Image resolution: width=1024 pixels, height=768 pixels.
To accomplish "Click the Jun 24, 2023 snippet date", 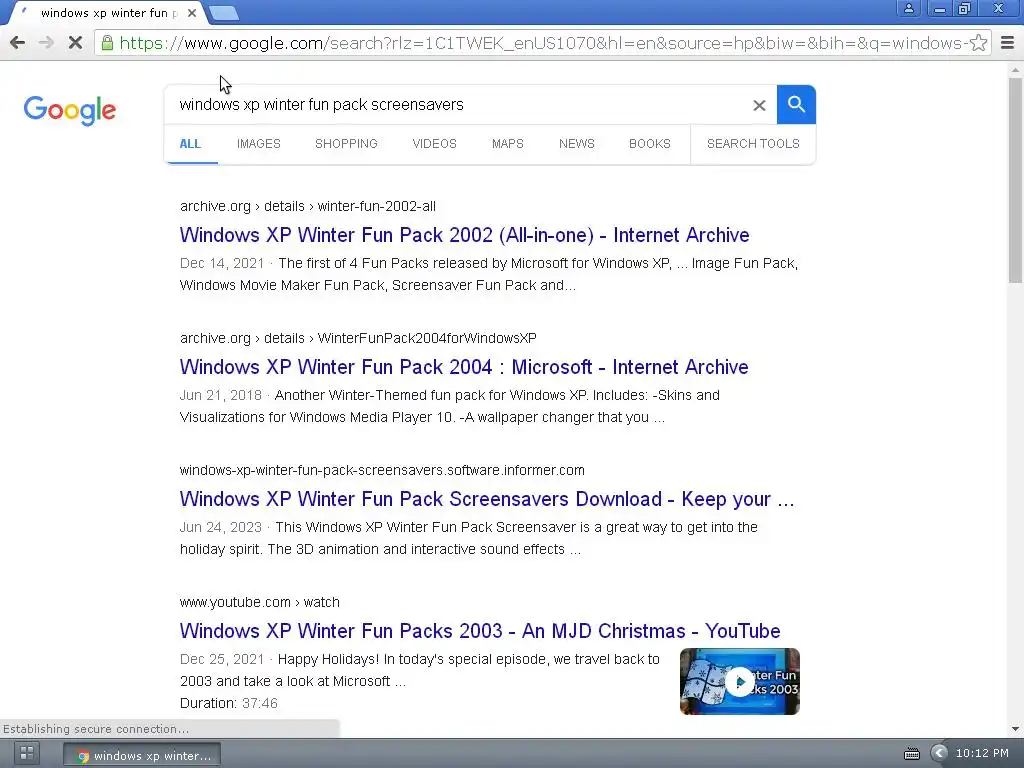I will point(221,527).
